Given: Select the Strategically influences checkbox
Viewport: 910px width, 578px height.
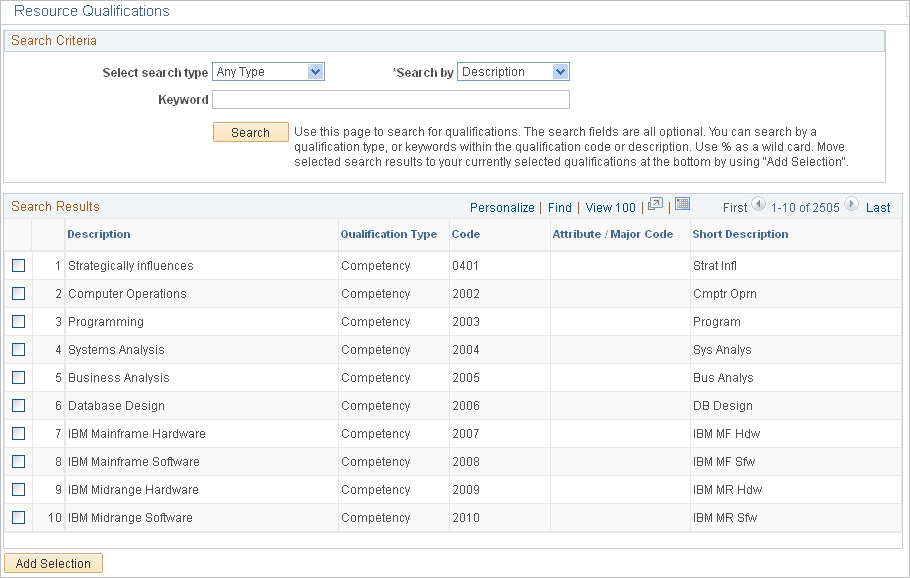Looking at the screenshot, I should pos(18,265).
